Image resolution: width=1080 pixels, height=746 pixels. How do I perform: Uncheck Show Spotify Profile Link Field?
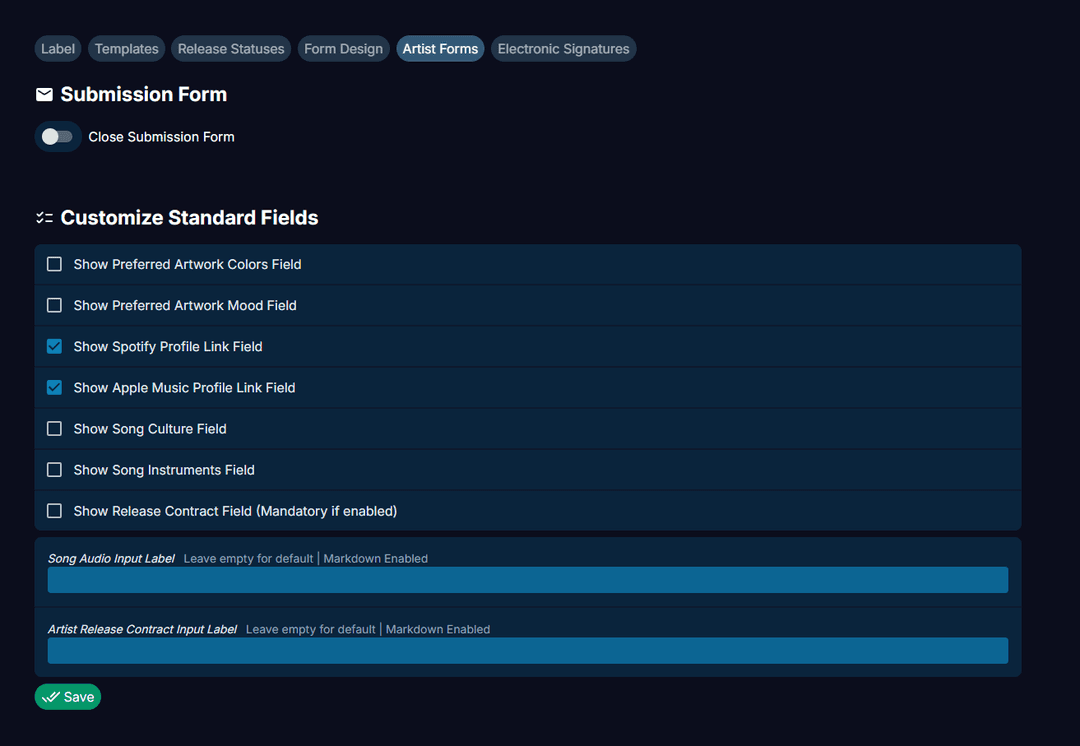pos(54,346)
